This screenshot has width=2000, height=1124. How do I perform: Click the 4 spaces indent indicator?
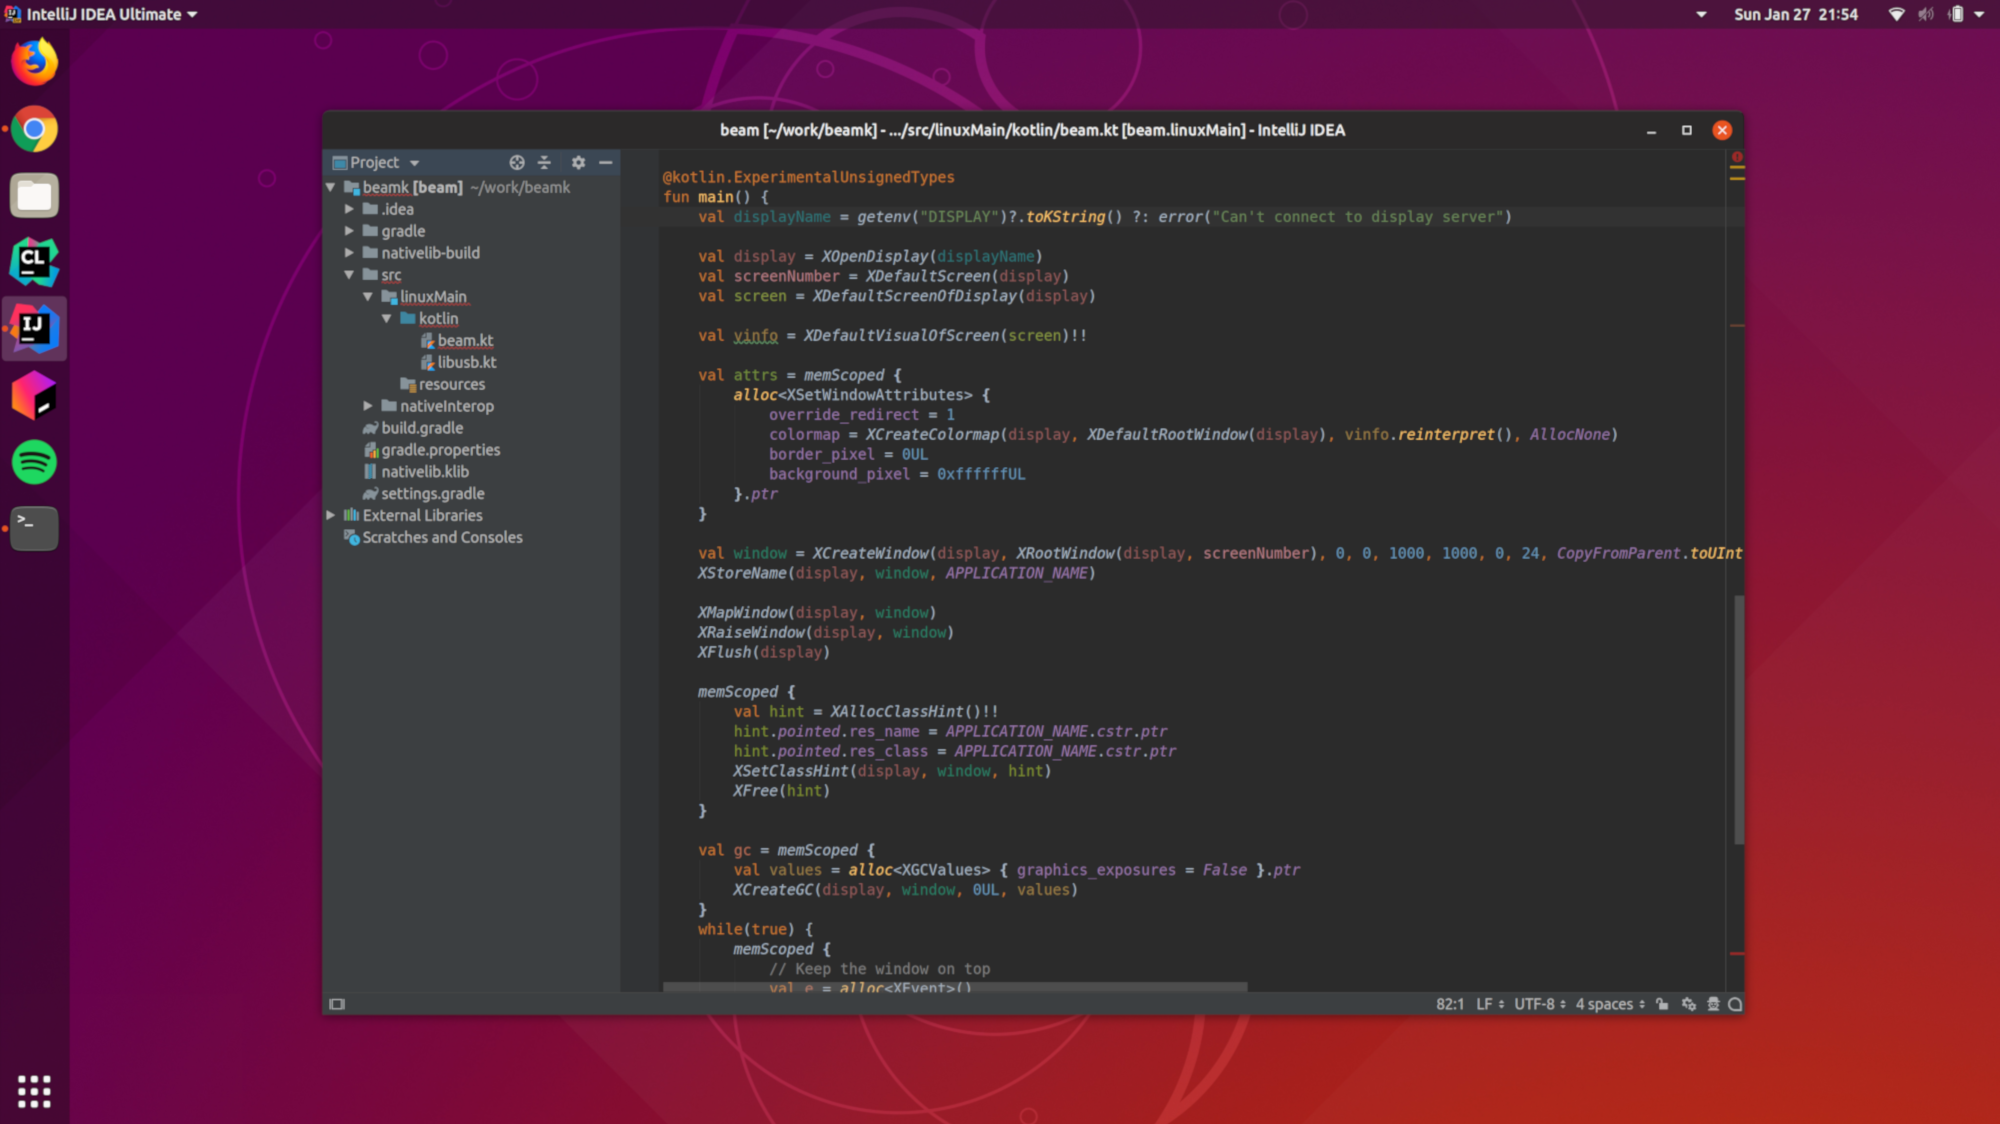1609,1004
